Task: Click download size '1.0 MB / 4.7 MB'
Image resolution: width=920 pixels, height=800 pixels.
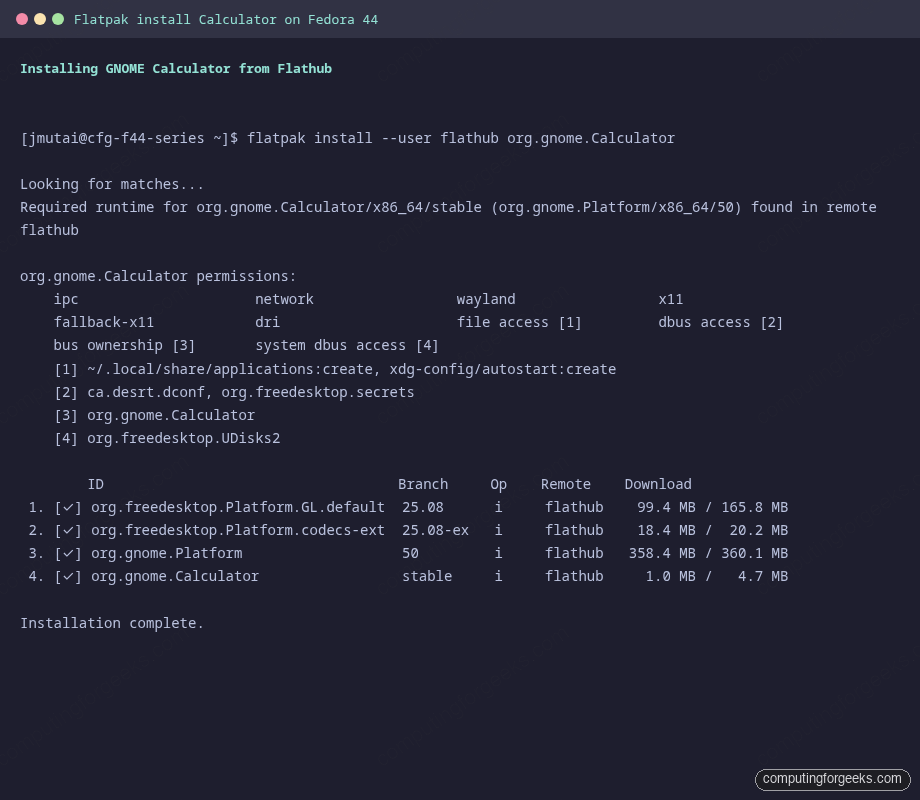Action: pyautogui.click(x=716, y=576)
